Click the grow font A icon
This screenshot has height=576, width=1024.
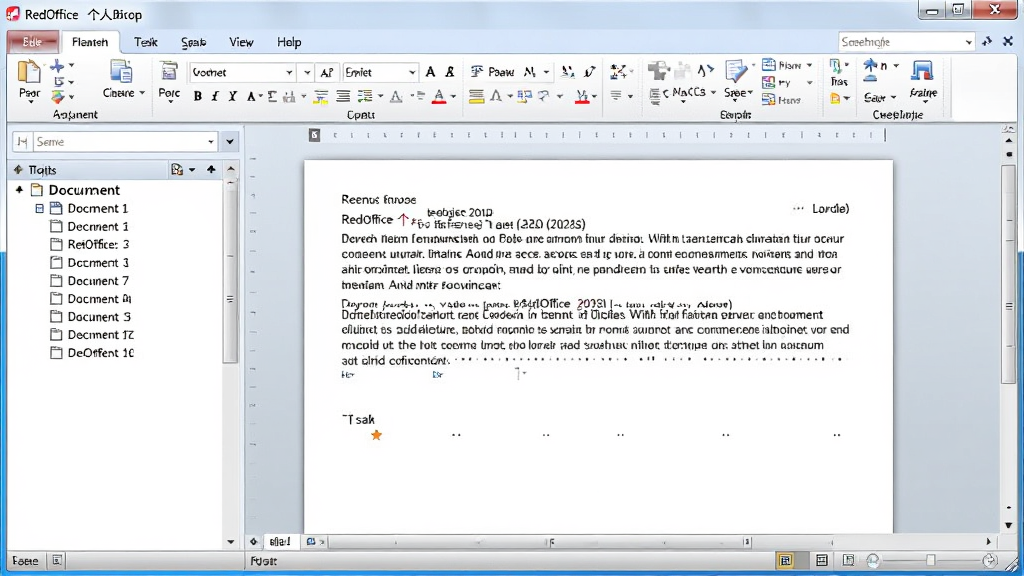[430, 72]
